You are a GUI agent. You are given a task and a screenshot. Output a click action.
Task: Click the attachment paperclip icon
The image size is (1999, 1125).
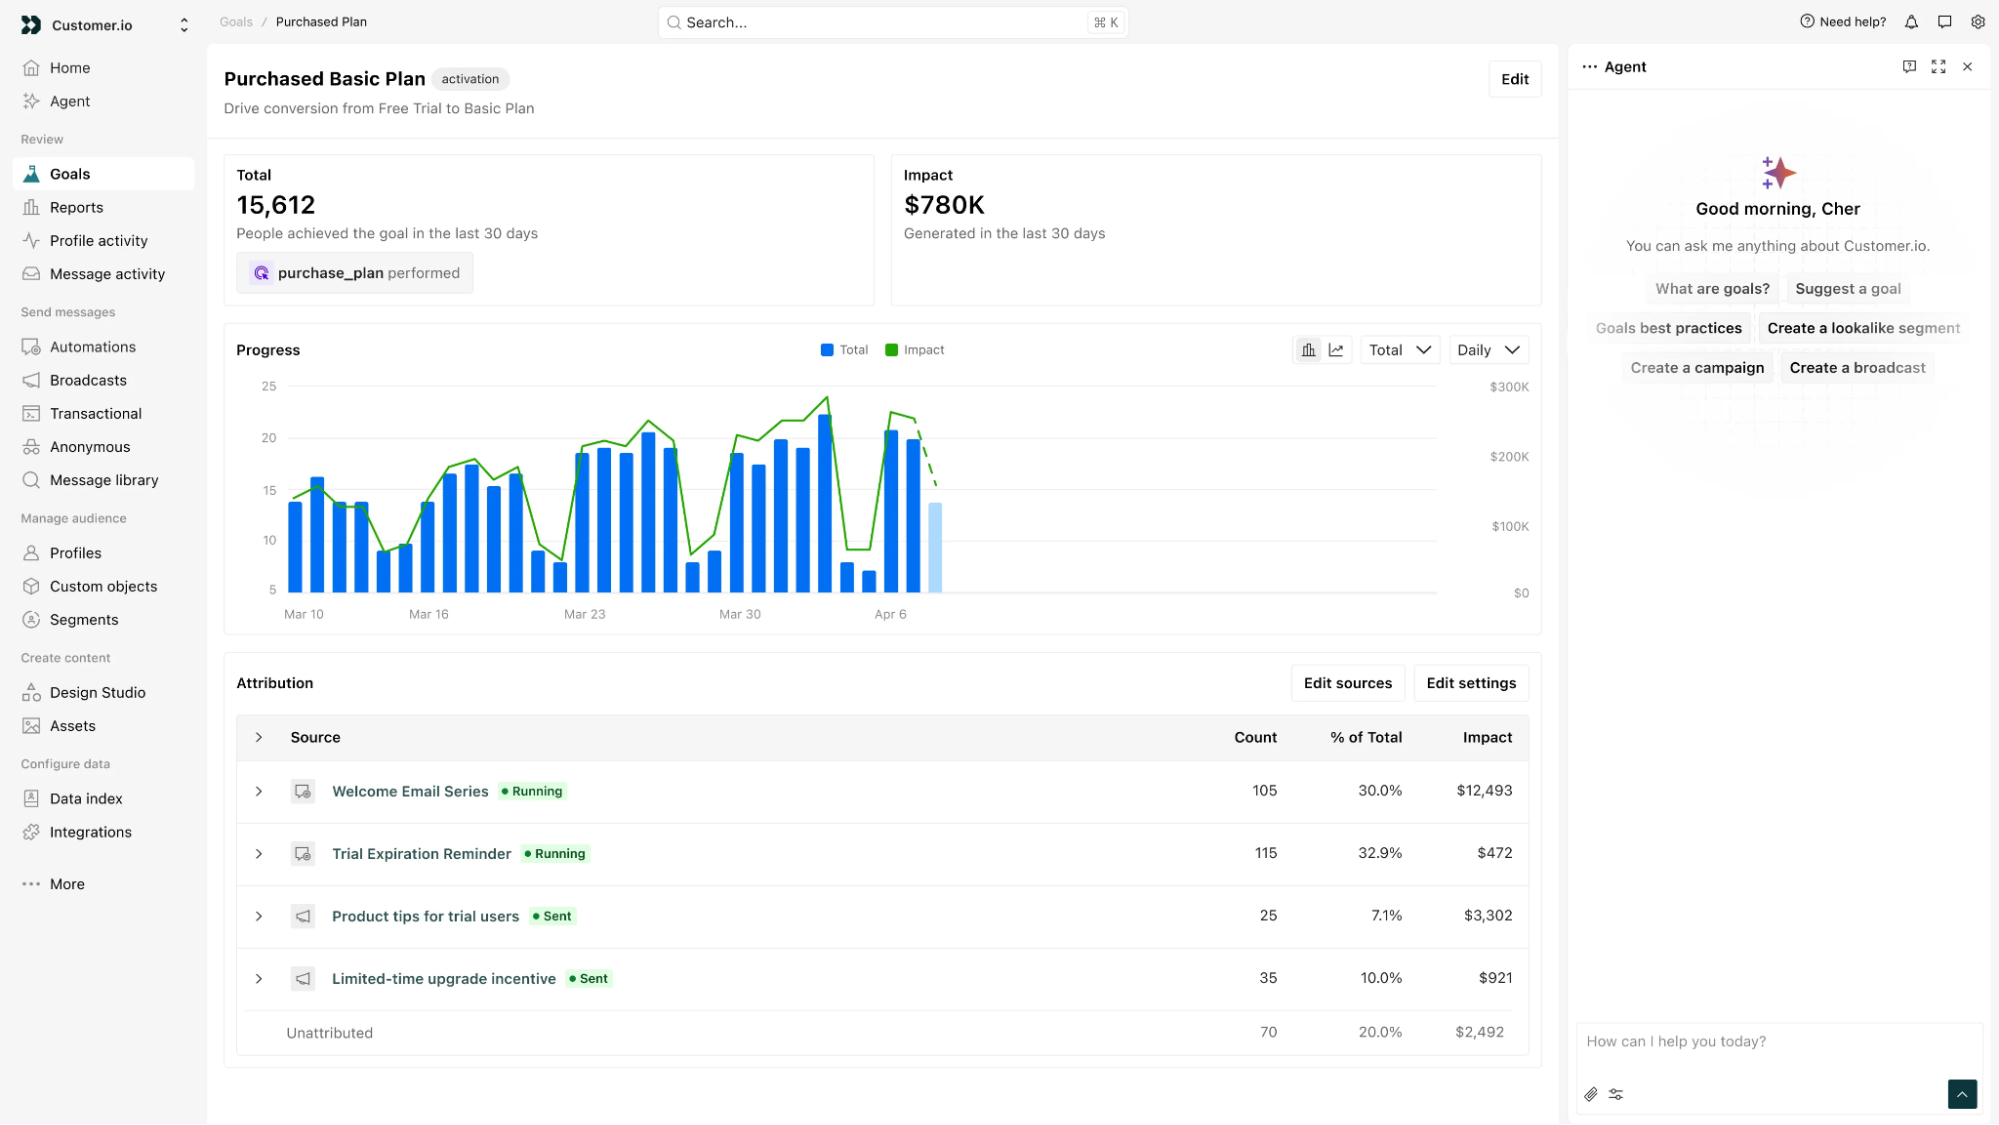pyautogui.click(x=1591, y=1095)
